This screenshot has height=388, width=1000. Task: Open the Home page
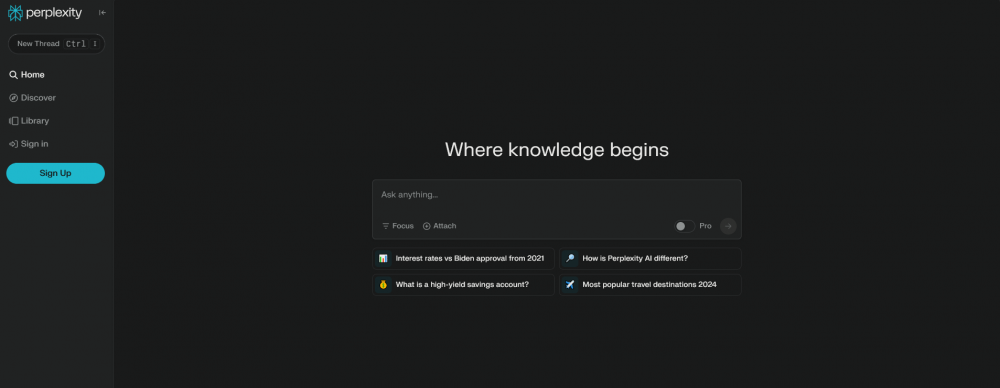pyautogui.click(x=27, y=75)
